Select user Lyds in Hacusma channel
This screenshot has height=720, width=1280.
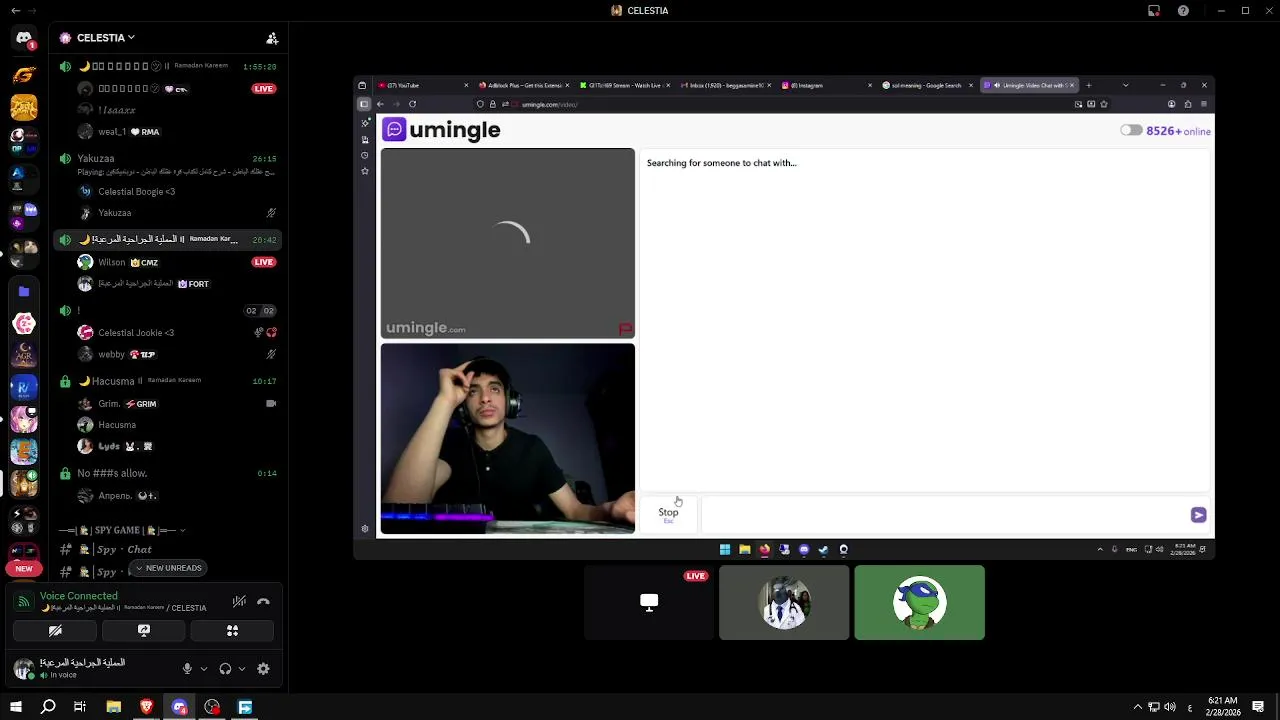tap(110, 446)
